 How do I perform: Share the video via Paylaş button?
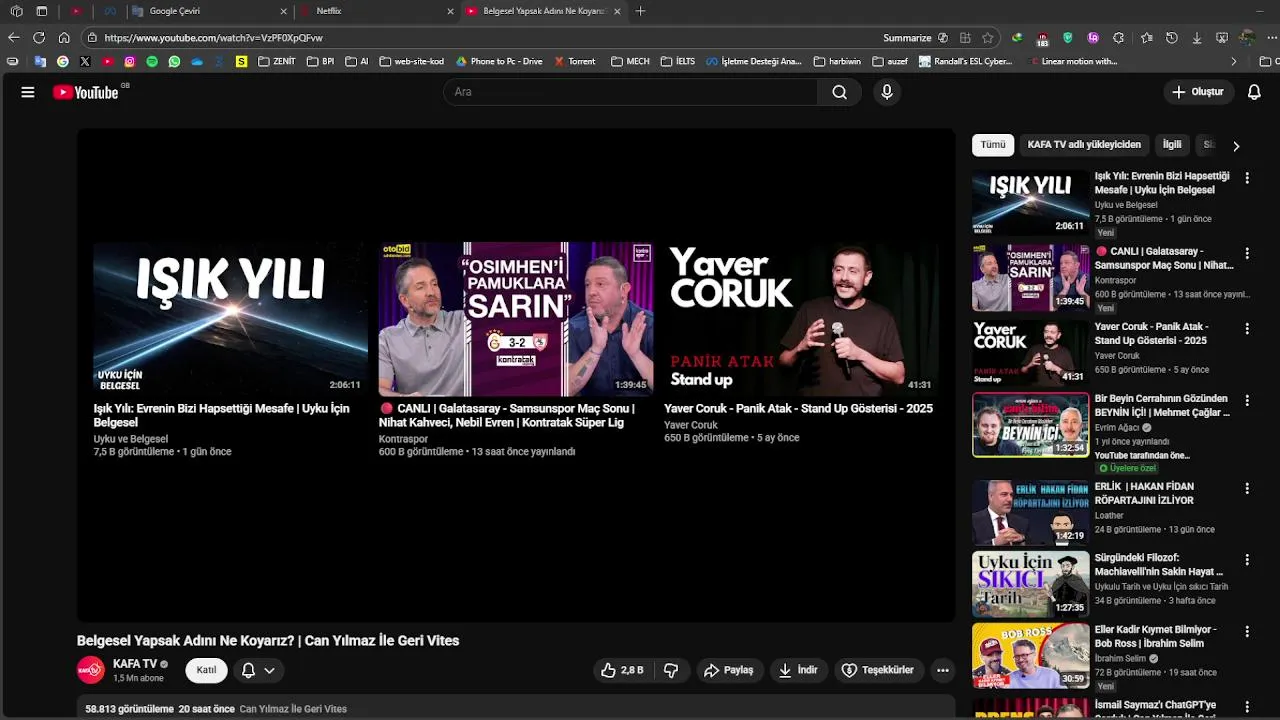tap(728, 670)
